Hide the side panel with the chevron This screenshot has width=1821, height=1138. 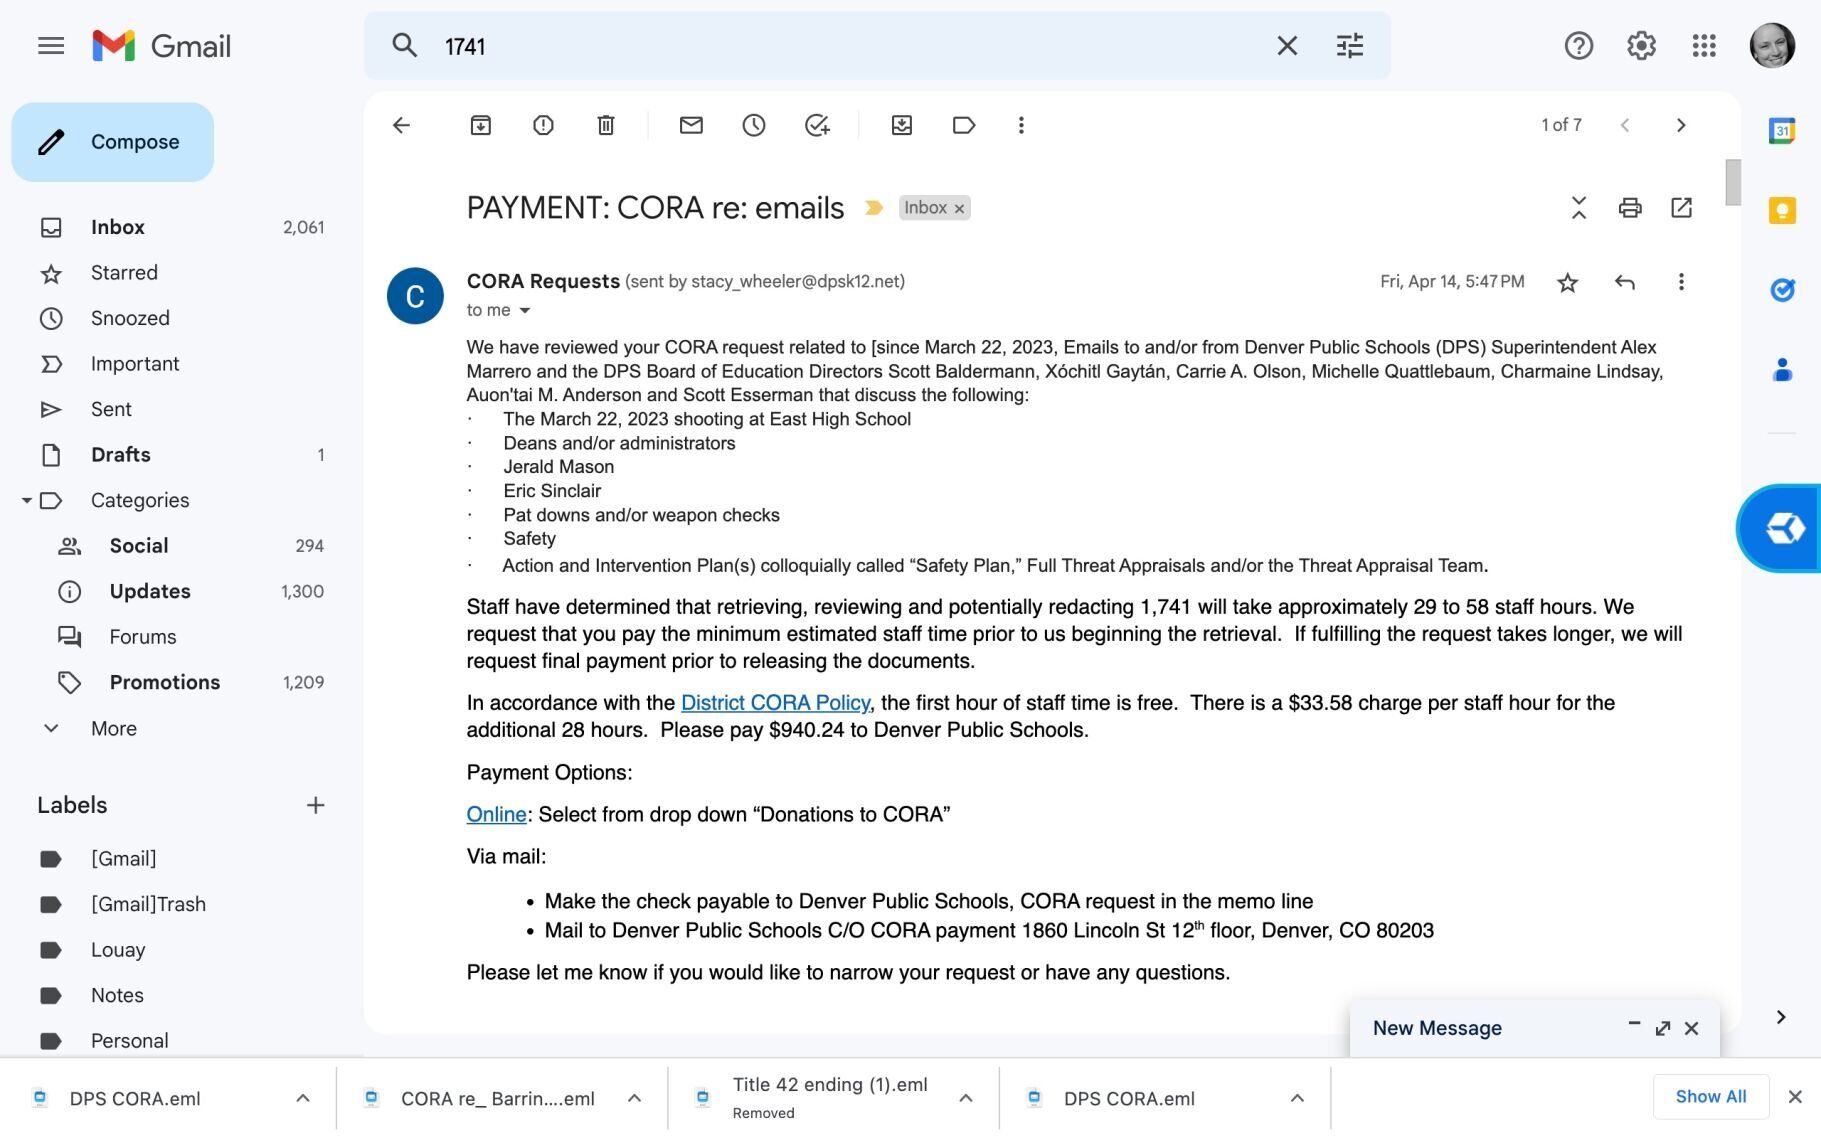[x=1781, y=1018]
